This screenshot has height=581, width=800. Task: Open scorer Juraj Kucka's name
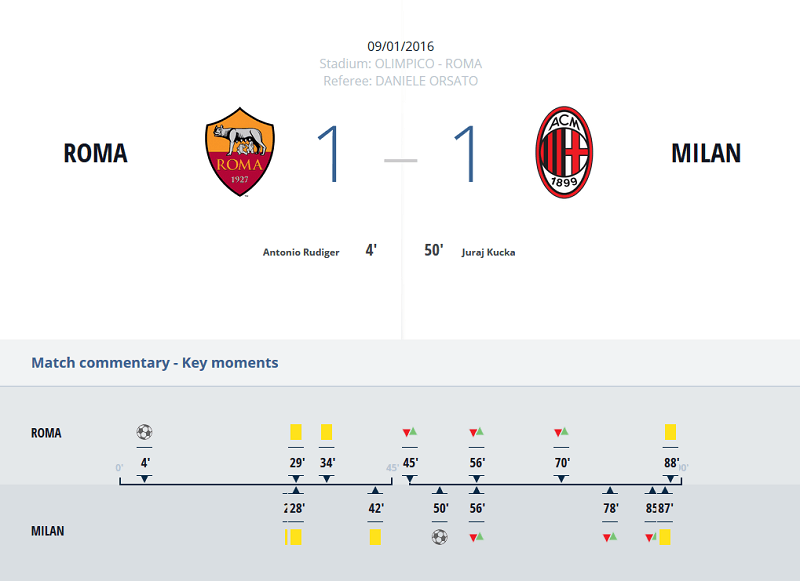(488, 252)
